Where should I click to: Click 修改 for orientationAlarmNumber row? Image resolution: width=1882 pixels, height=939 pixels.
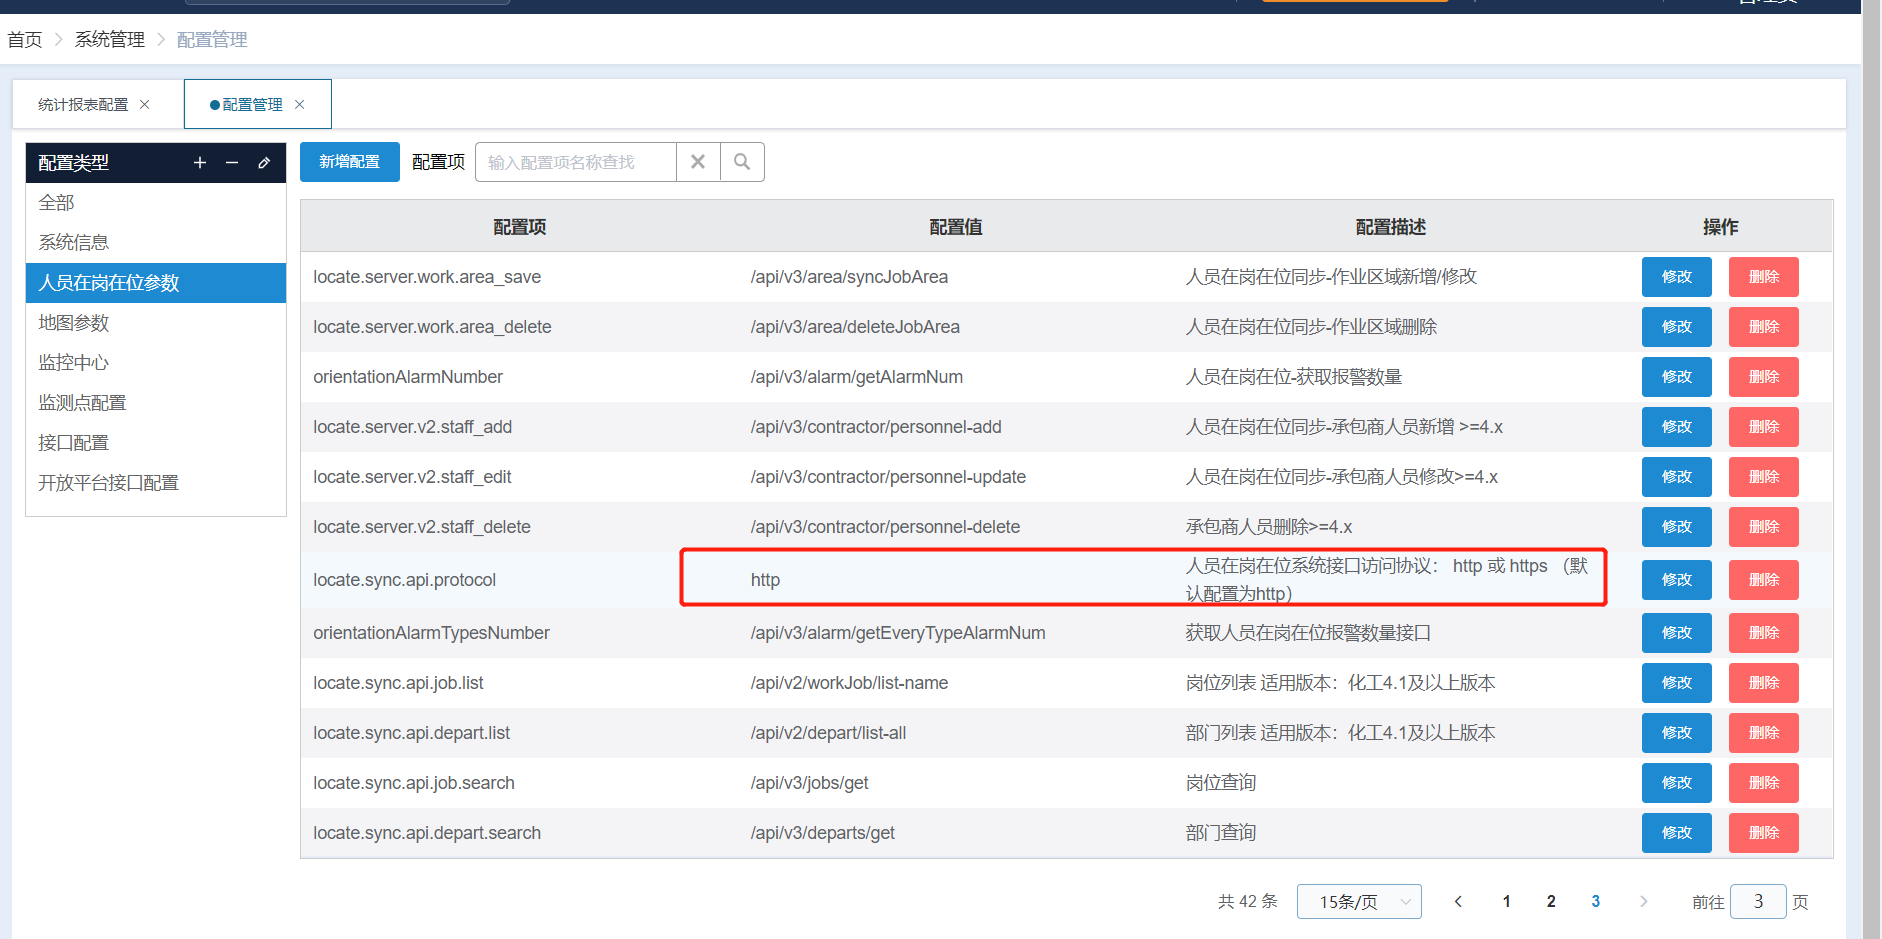(1677, 377)
